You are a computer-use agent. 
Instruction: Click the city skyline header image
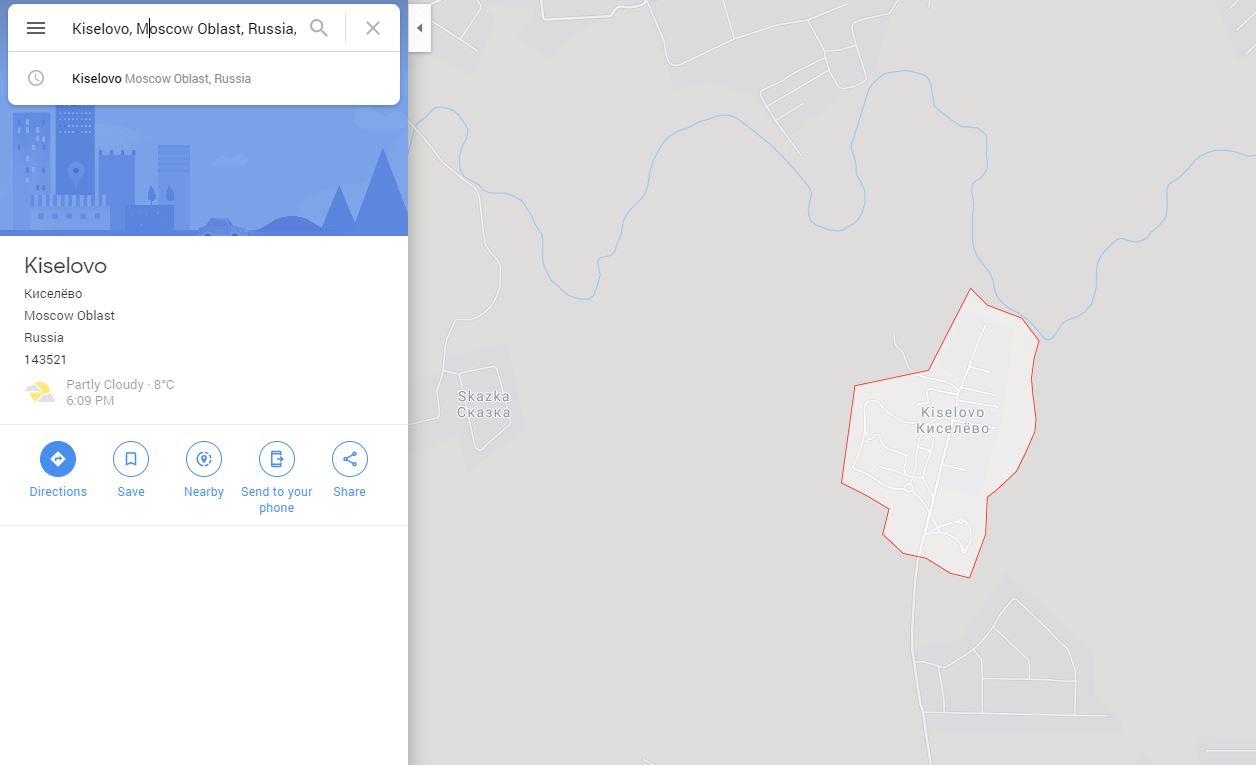[x=204, y=170]
